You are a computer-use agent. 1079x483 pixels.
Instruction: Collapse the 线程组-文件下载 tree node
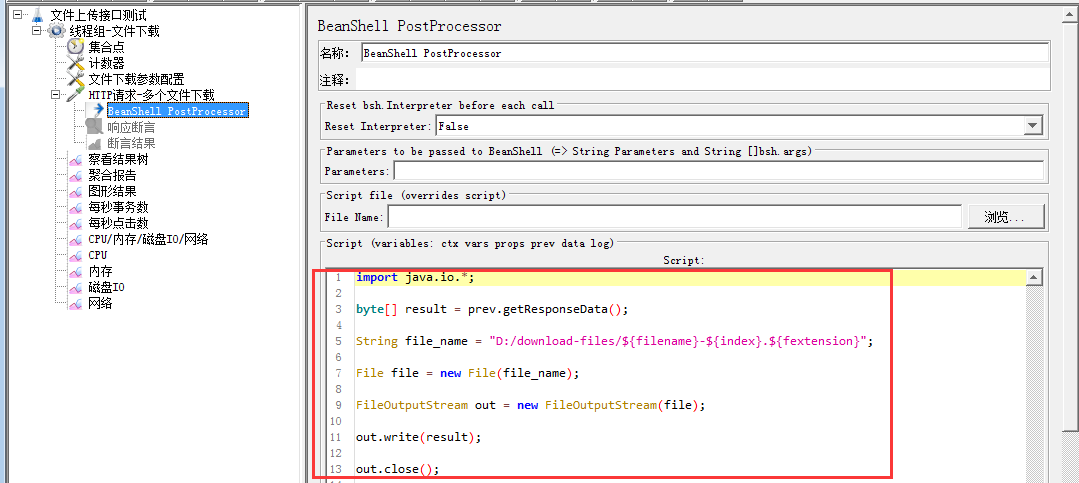click(x=36, y=31)
